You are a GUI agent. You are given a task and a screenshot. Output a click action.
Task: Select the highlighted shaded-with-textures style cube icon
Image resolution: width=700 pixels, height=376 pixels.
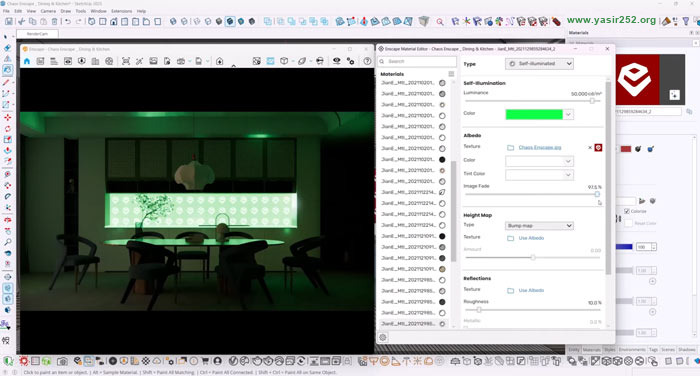230,21
